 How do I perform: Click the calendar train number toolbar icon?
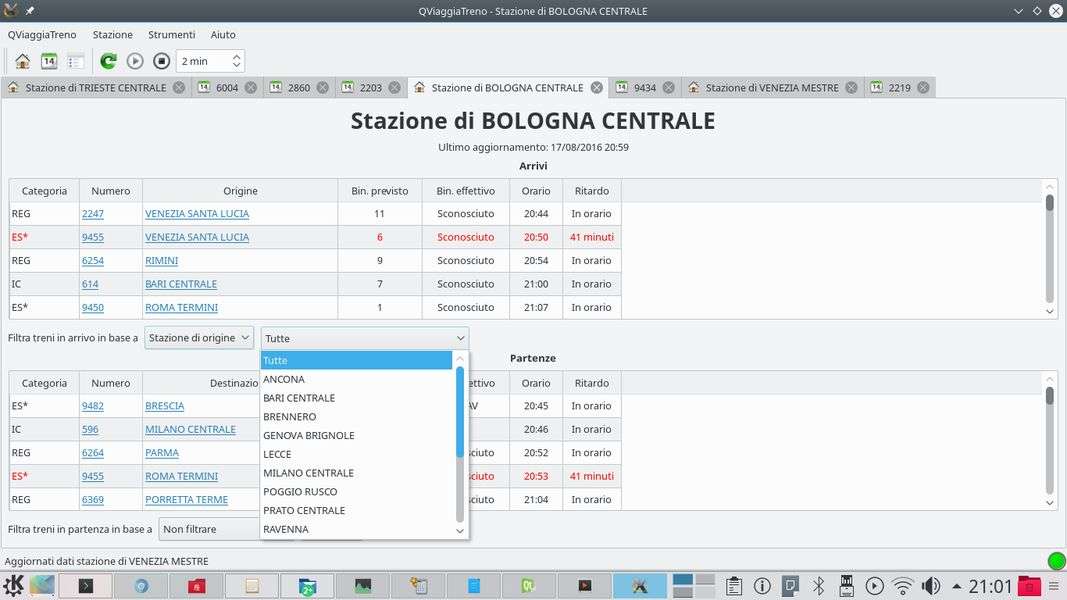pyautogui.click(x=49, y=61)
